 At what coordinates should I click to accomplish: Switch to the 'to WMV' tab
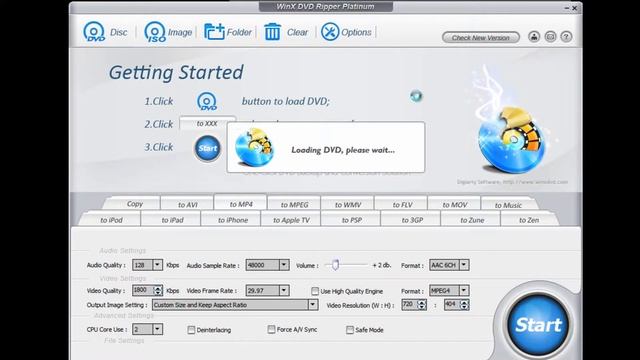point(348,204)
